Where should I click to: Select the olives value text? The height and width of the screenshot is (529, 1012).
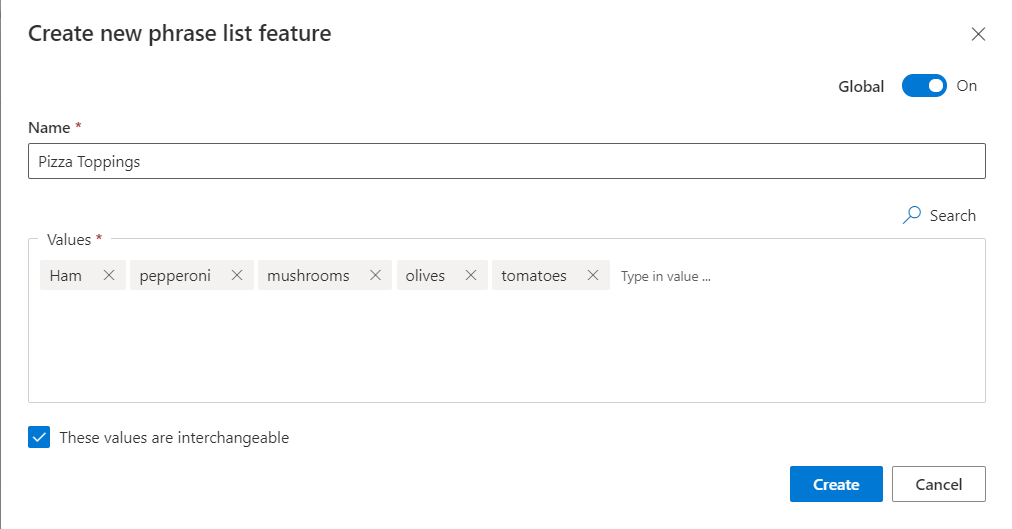point(425,276)
